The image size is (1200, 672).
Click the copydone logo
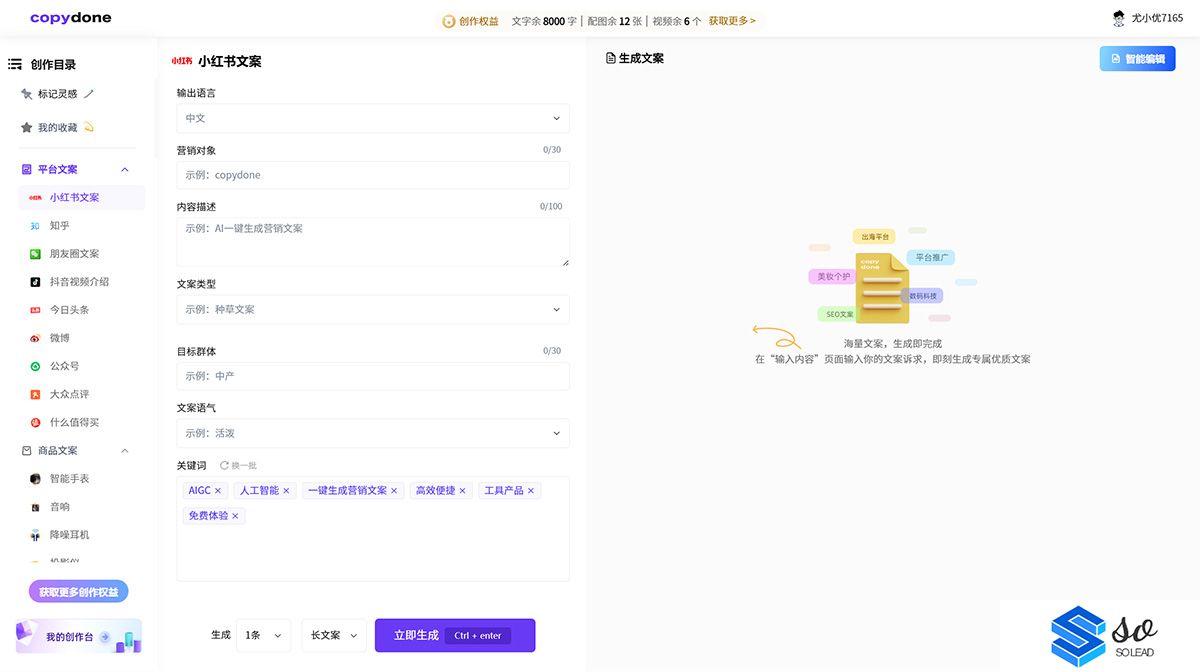coord(71,18)
